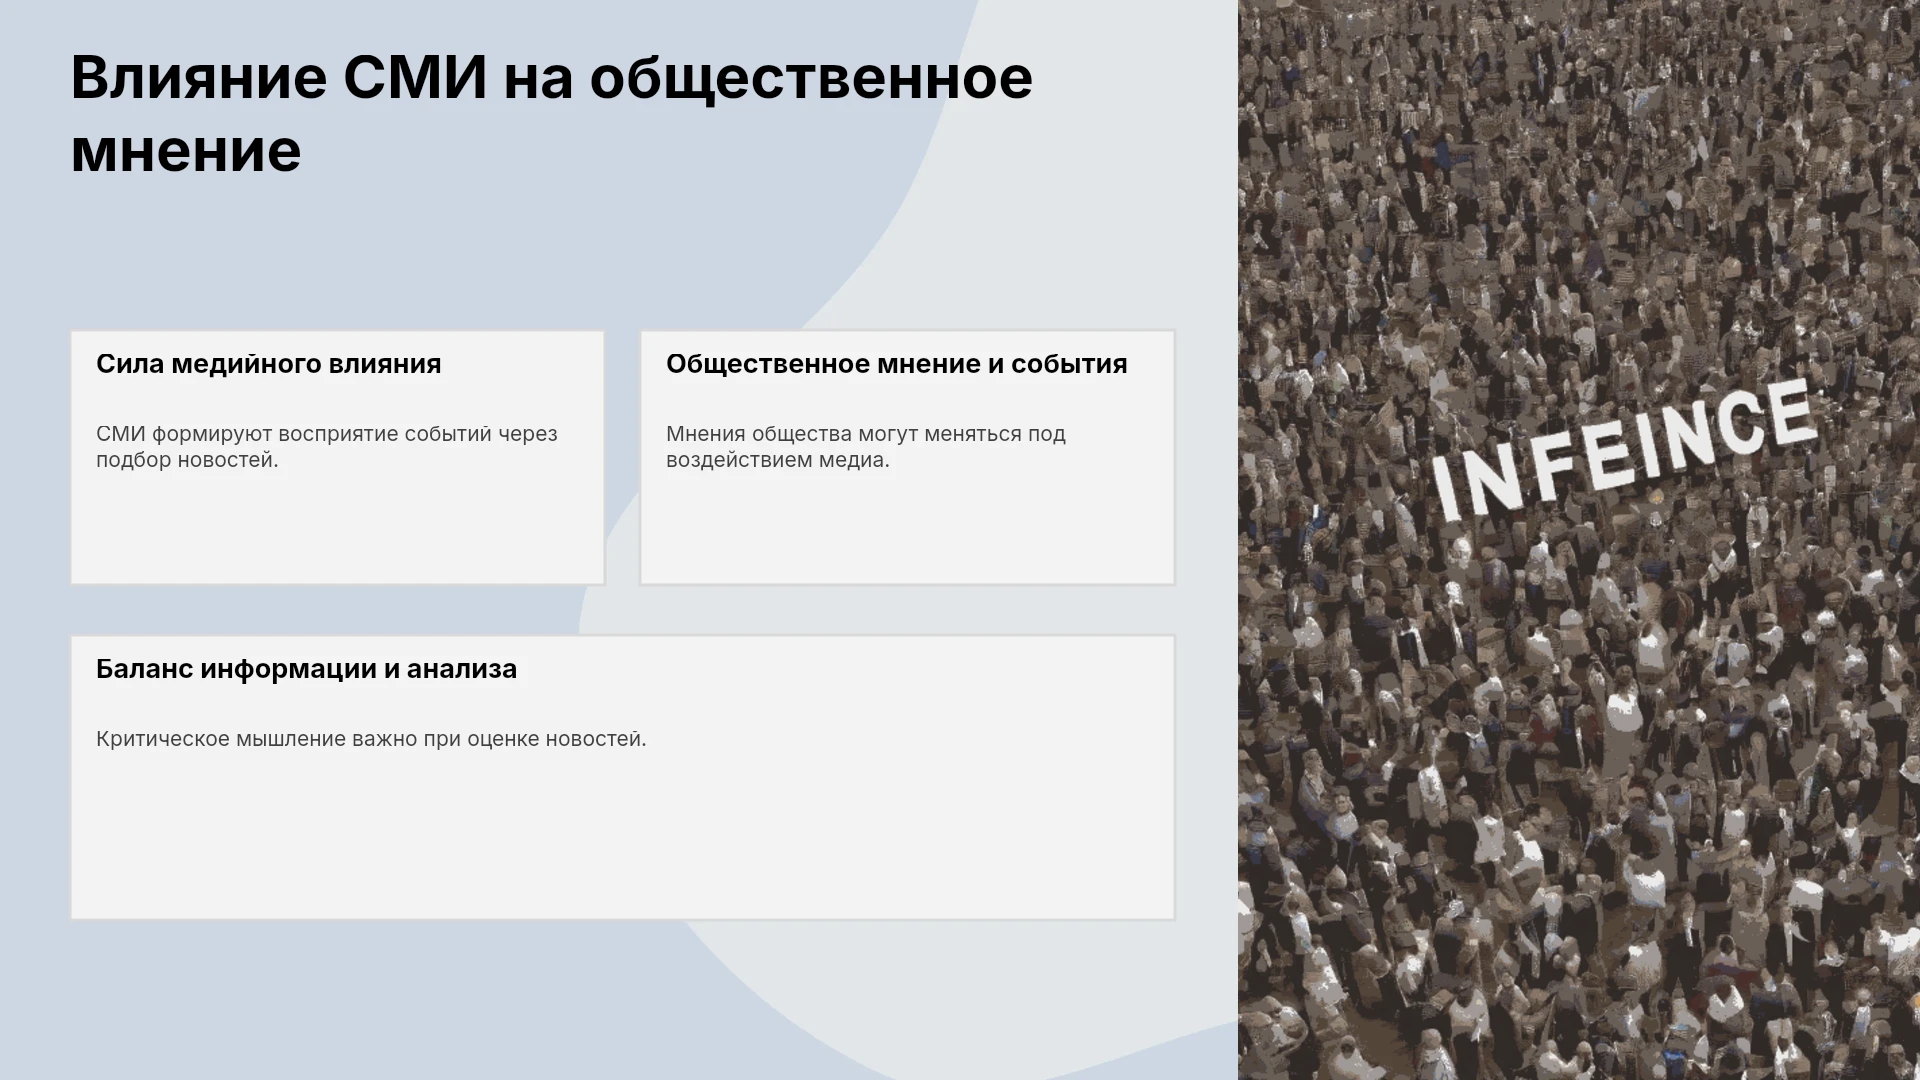Screen dimensions: 1920x1080
Task: Select text 'СМИ формируют восприятие событий через подбор новостей'
Action: (327, 447)
